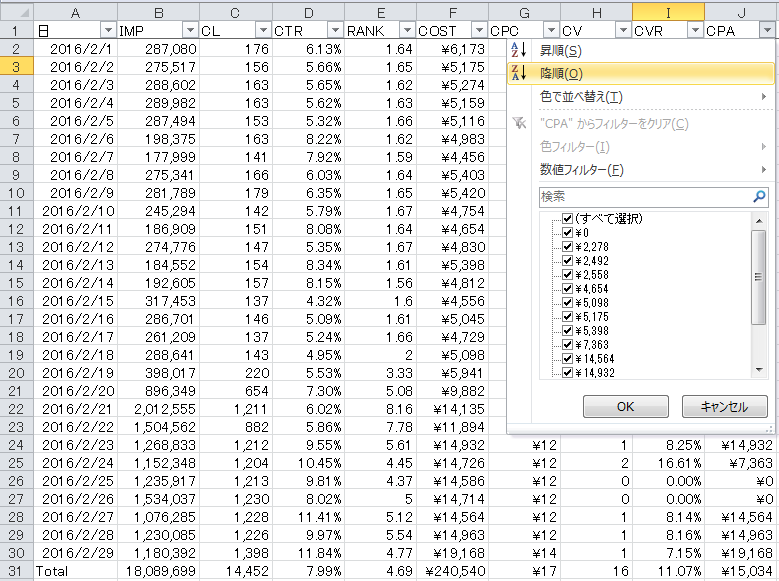Uncheck the ¥5,398 filter checkbox
This screenshot has height=581, width=779.
pos(567,330)
